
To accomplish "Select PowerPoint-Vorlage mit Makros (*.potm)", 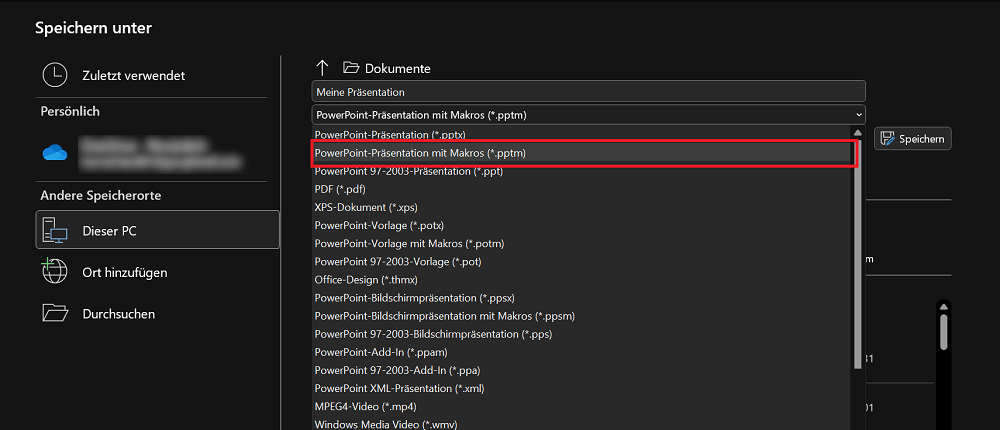I will [582, 244].
